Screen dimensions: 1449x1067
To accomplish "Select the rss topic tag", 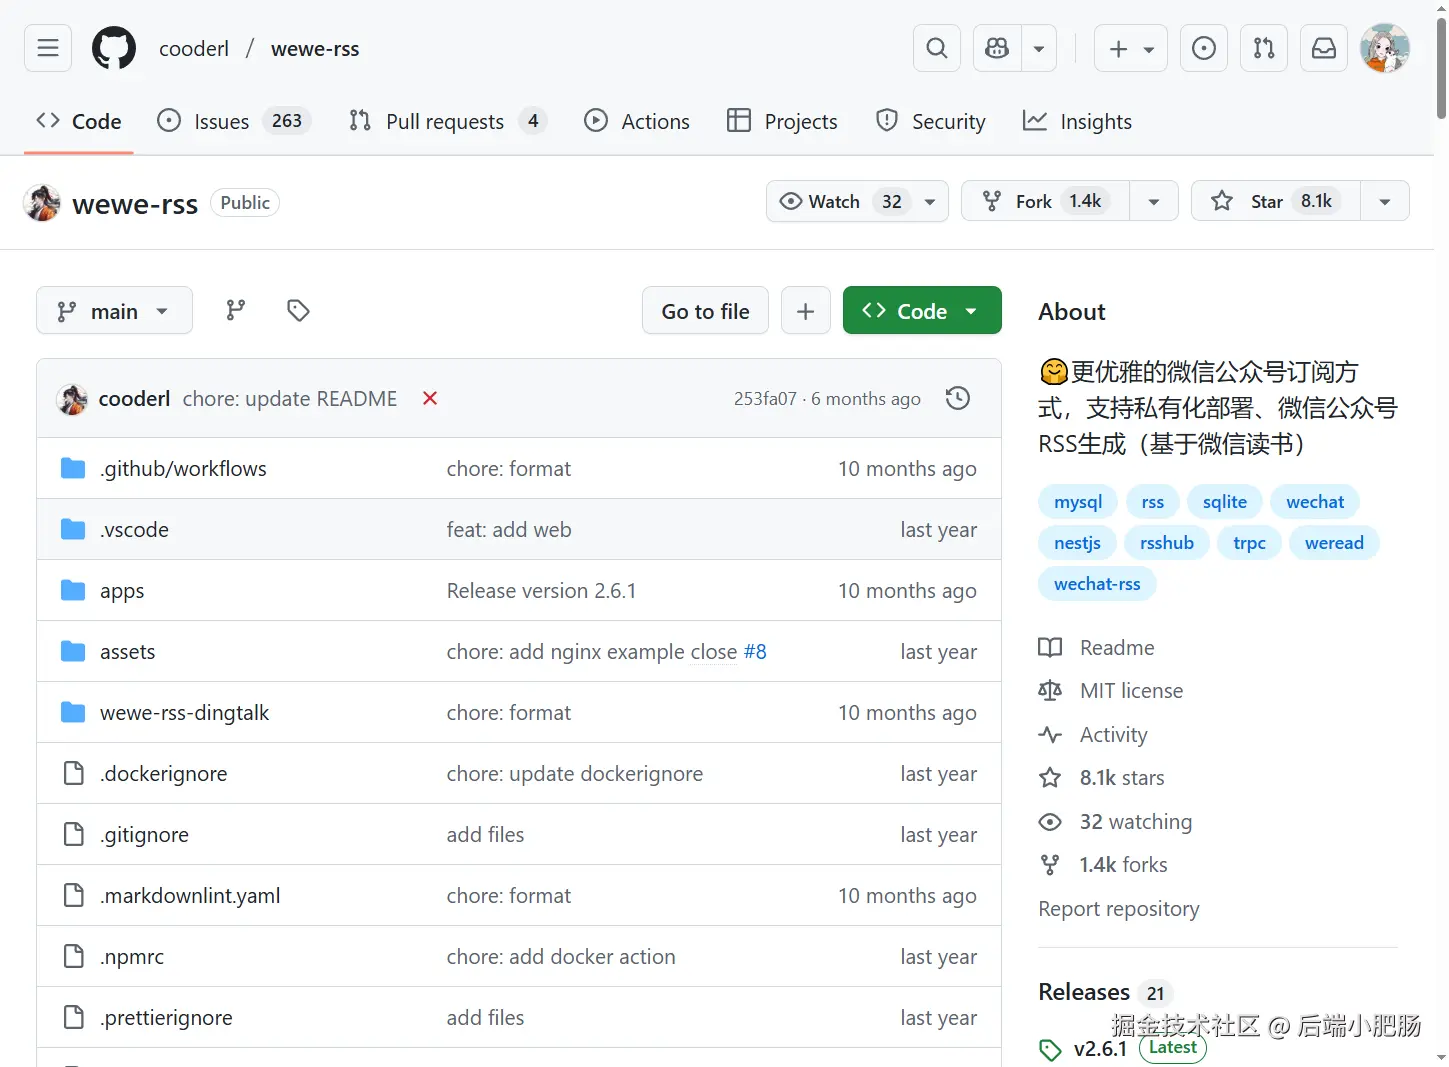I will (x=1153, y=502).
